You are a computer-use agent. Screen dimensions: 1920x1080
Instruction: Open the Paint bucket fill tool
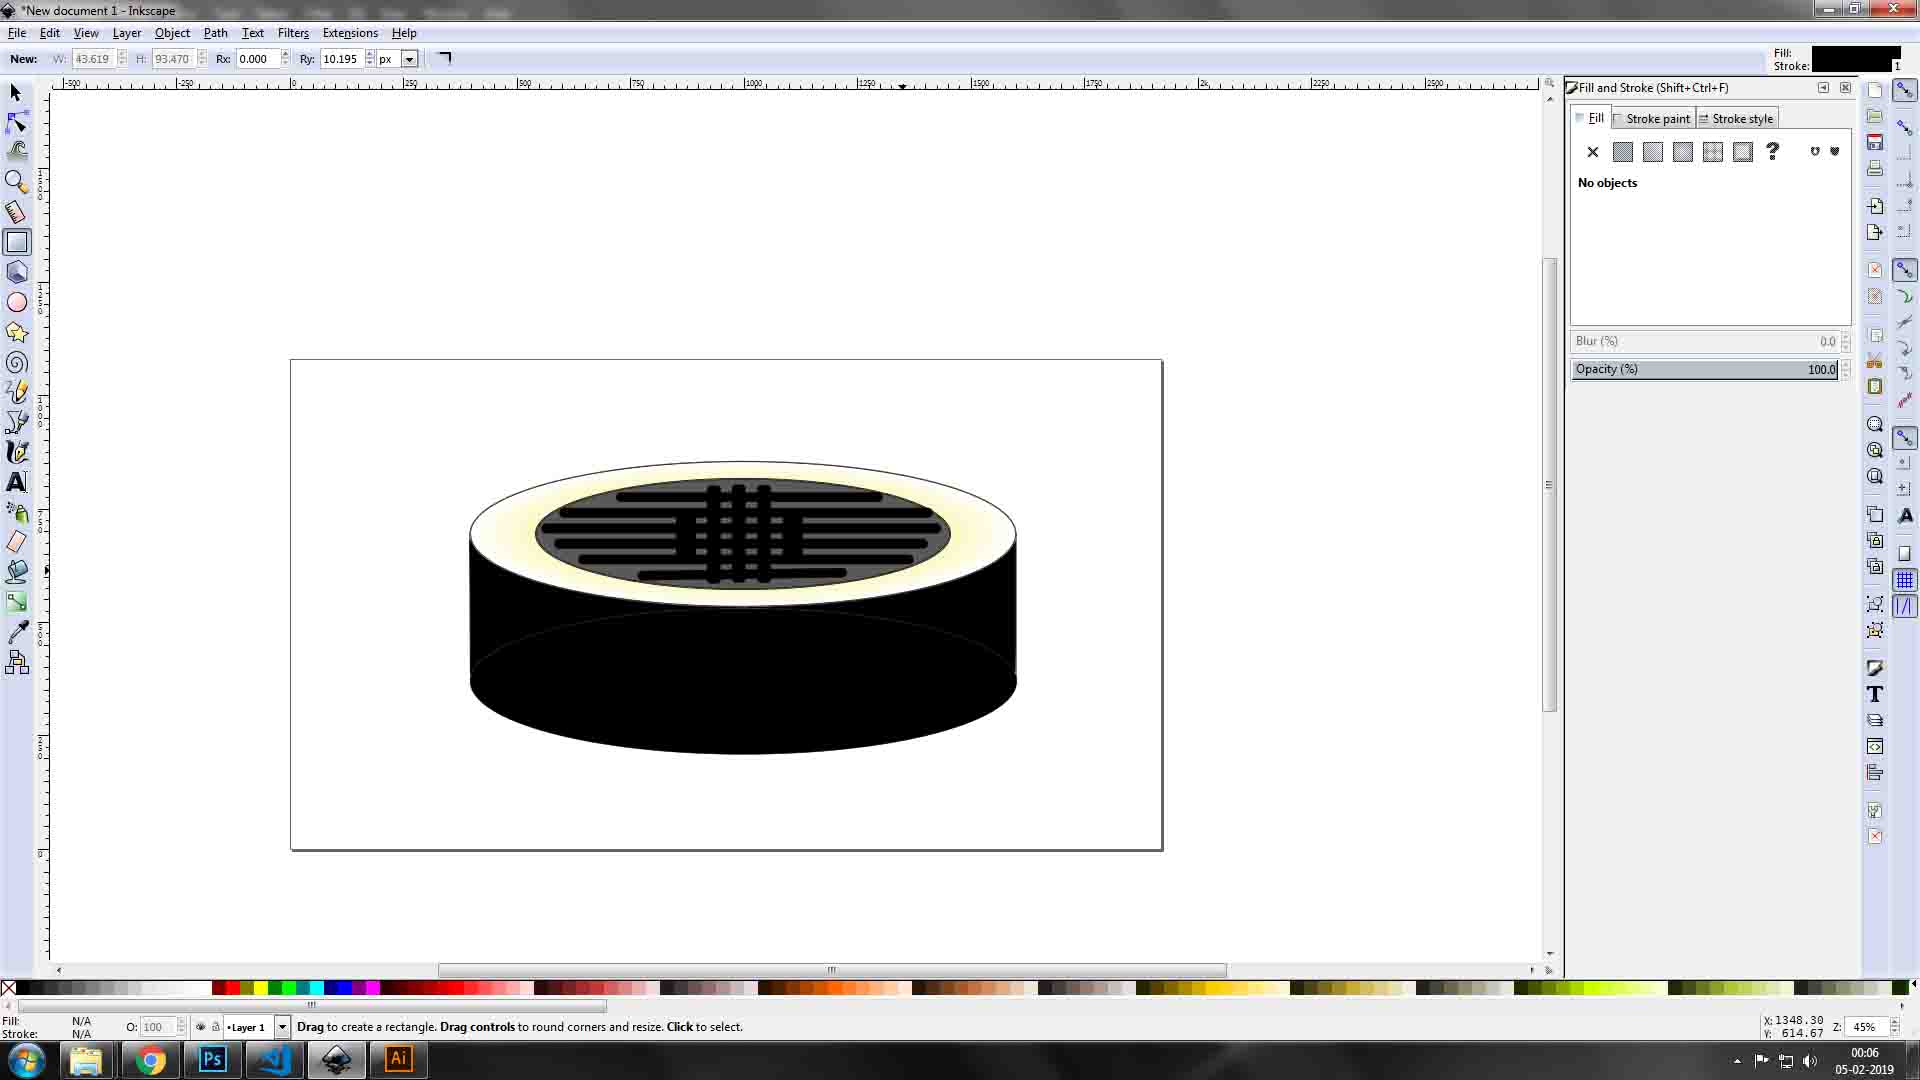tap(16, 571)
